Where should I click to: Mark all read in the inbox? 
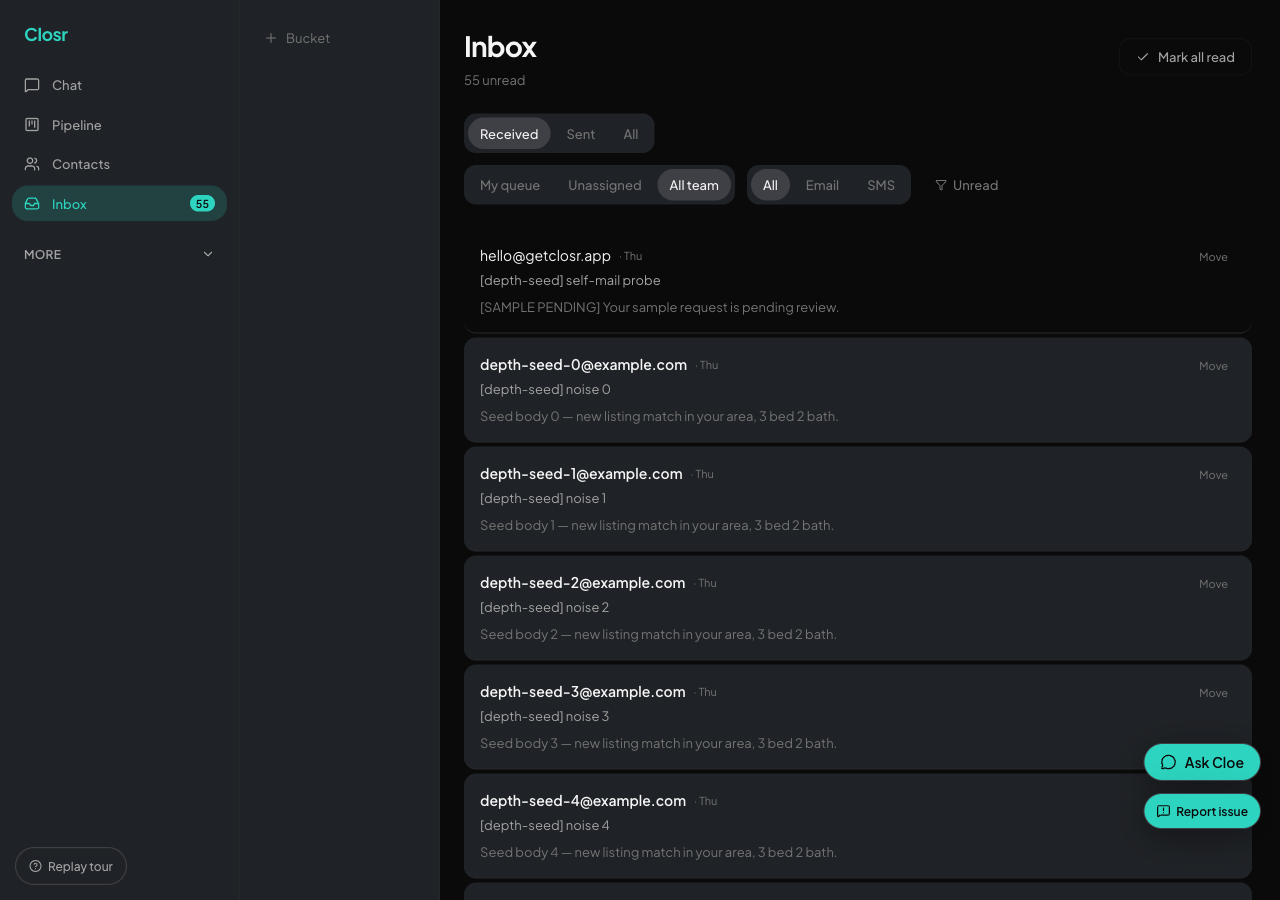click(x=1185, y=57)
